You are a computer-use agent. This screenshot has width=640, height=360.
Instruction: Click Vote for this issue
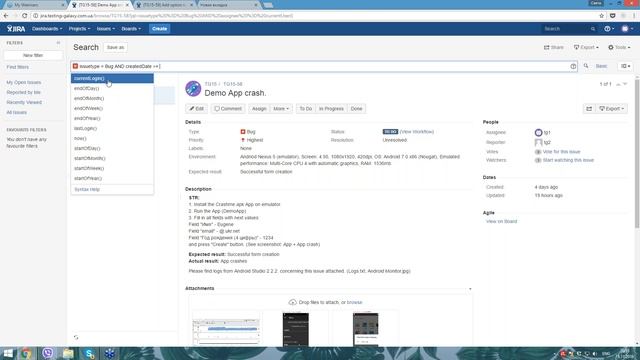pyautogui.click(x=561, y=152)
